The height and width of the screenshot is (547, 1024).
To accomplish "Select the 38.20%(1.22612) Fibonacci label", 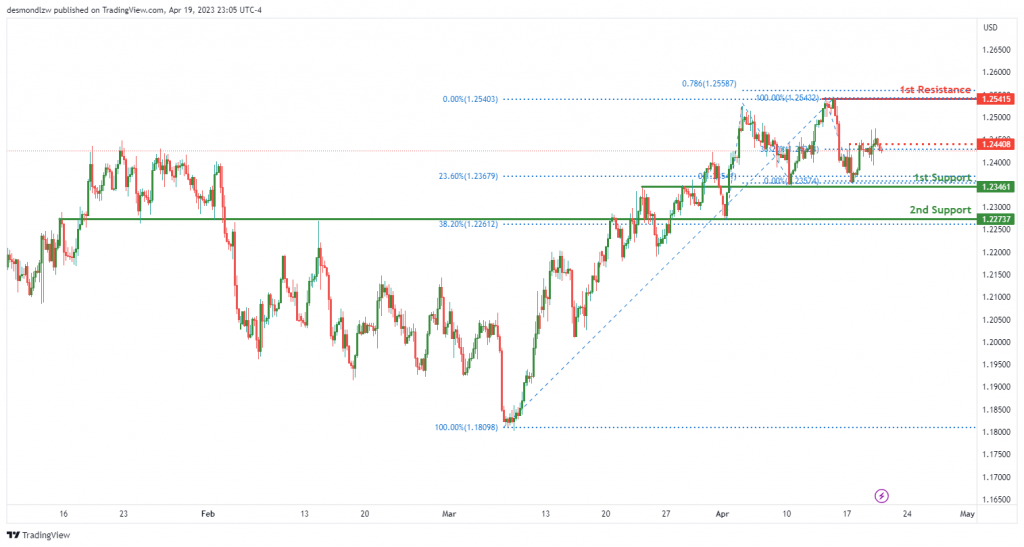I will pos(468,224).
